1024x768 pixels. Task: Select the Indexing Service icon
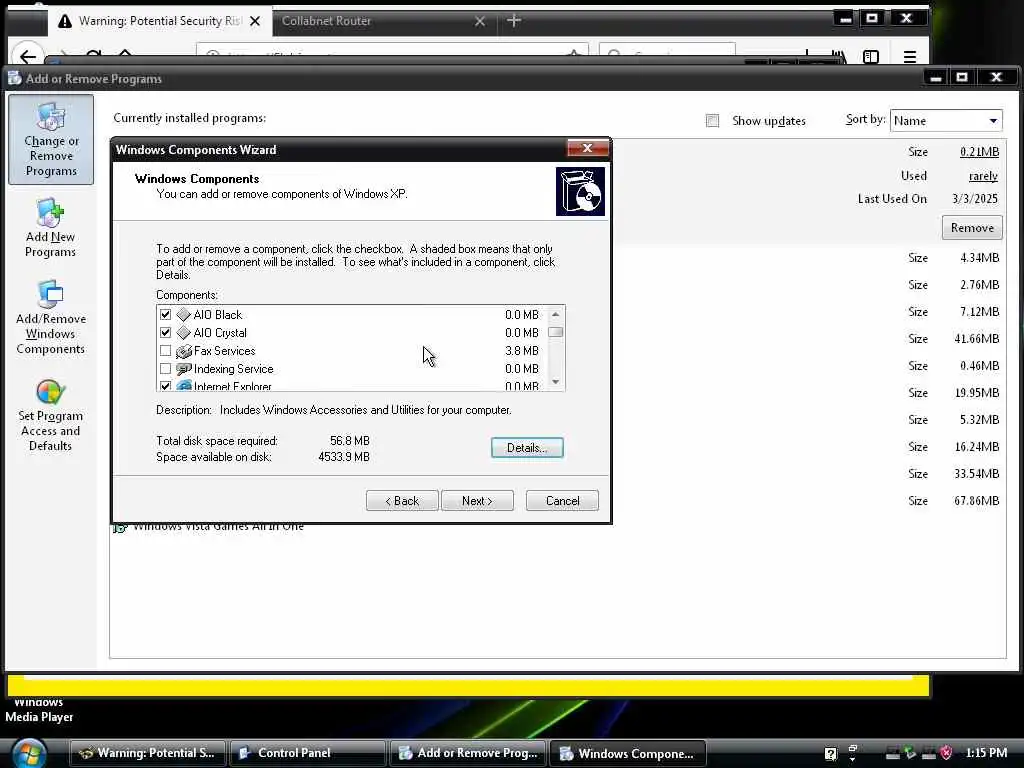184,369
